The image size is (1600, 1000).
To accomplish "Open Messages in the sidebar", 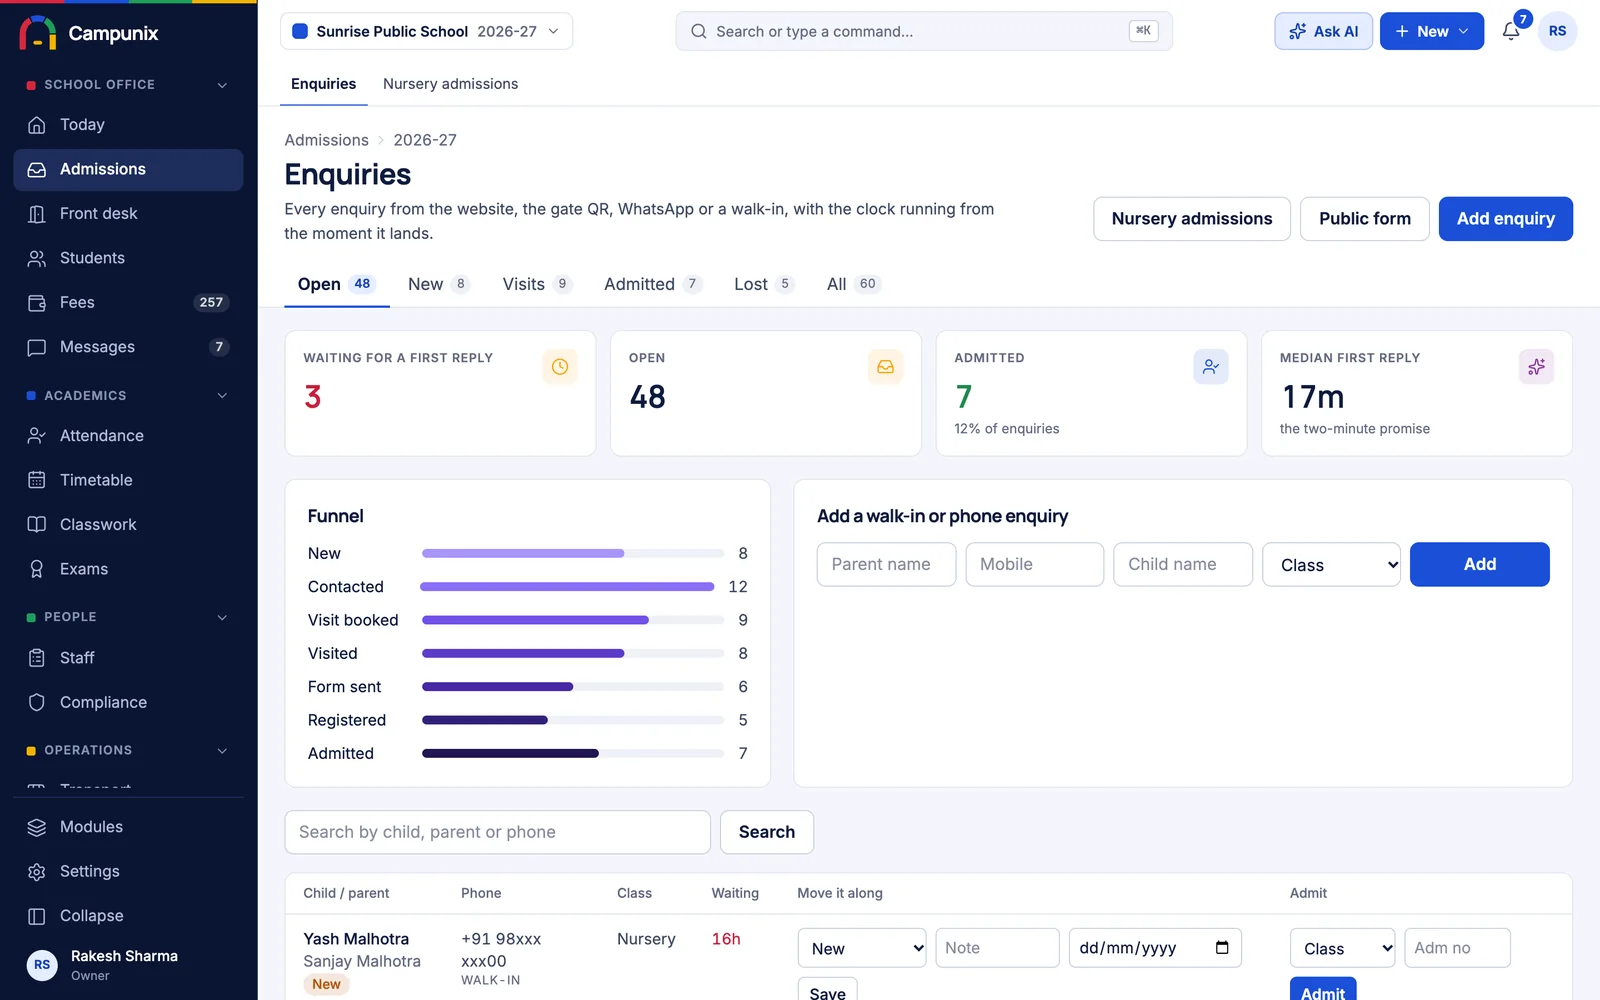I will 128,347.
